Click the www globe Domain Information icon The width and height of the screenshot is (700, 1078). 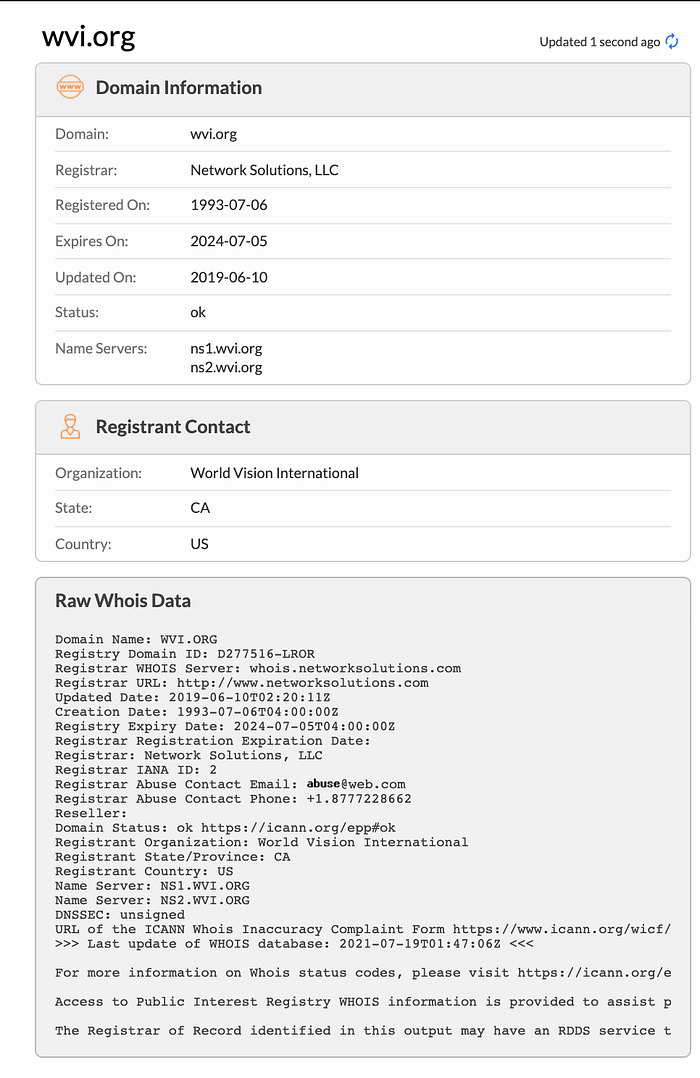(70, 87)
